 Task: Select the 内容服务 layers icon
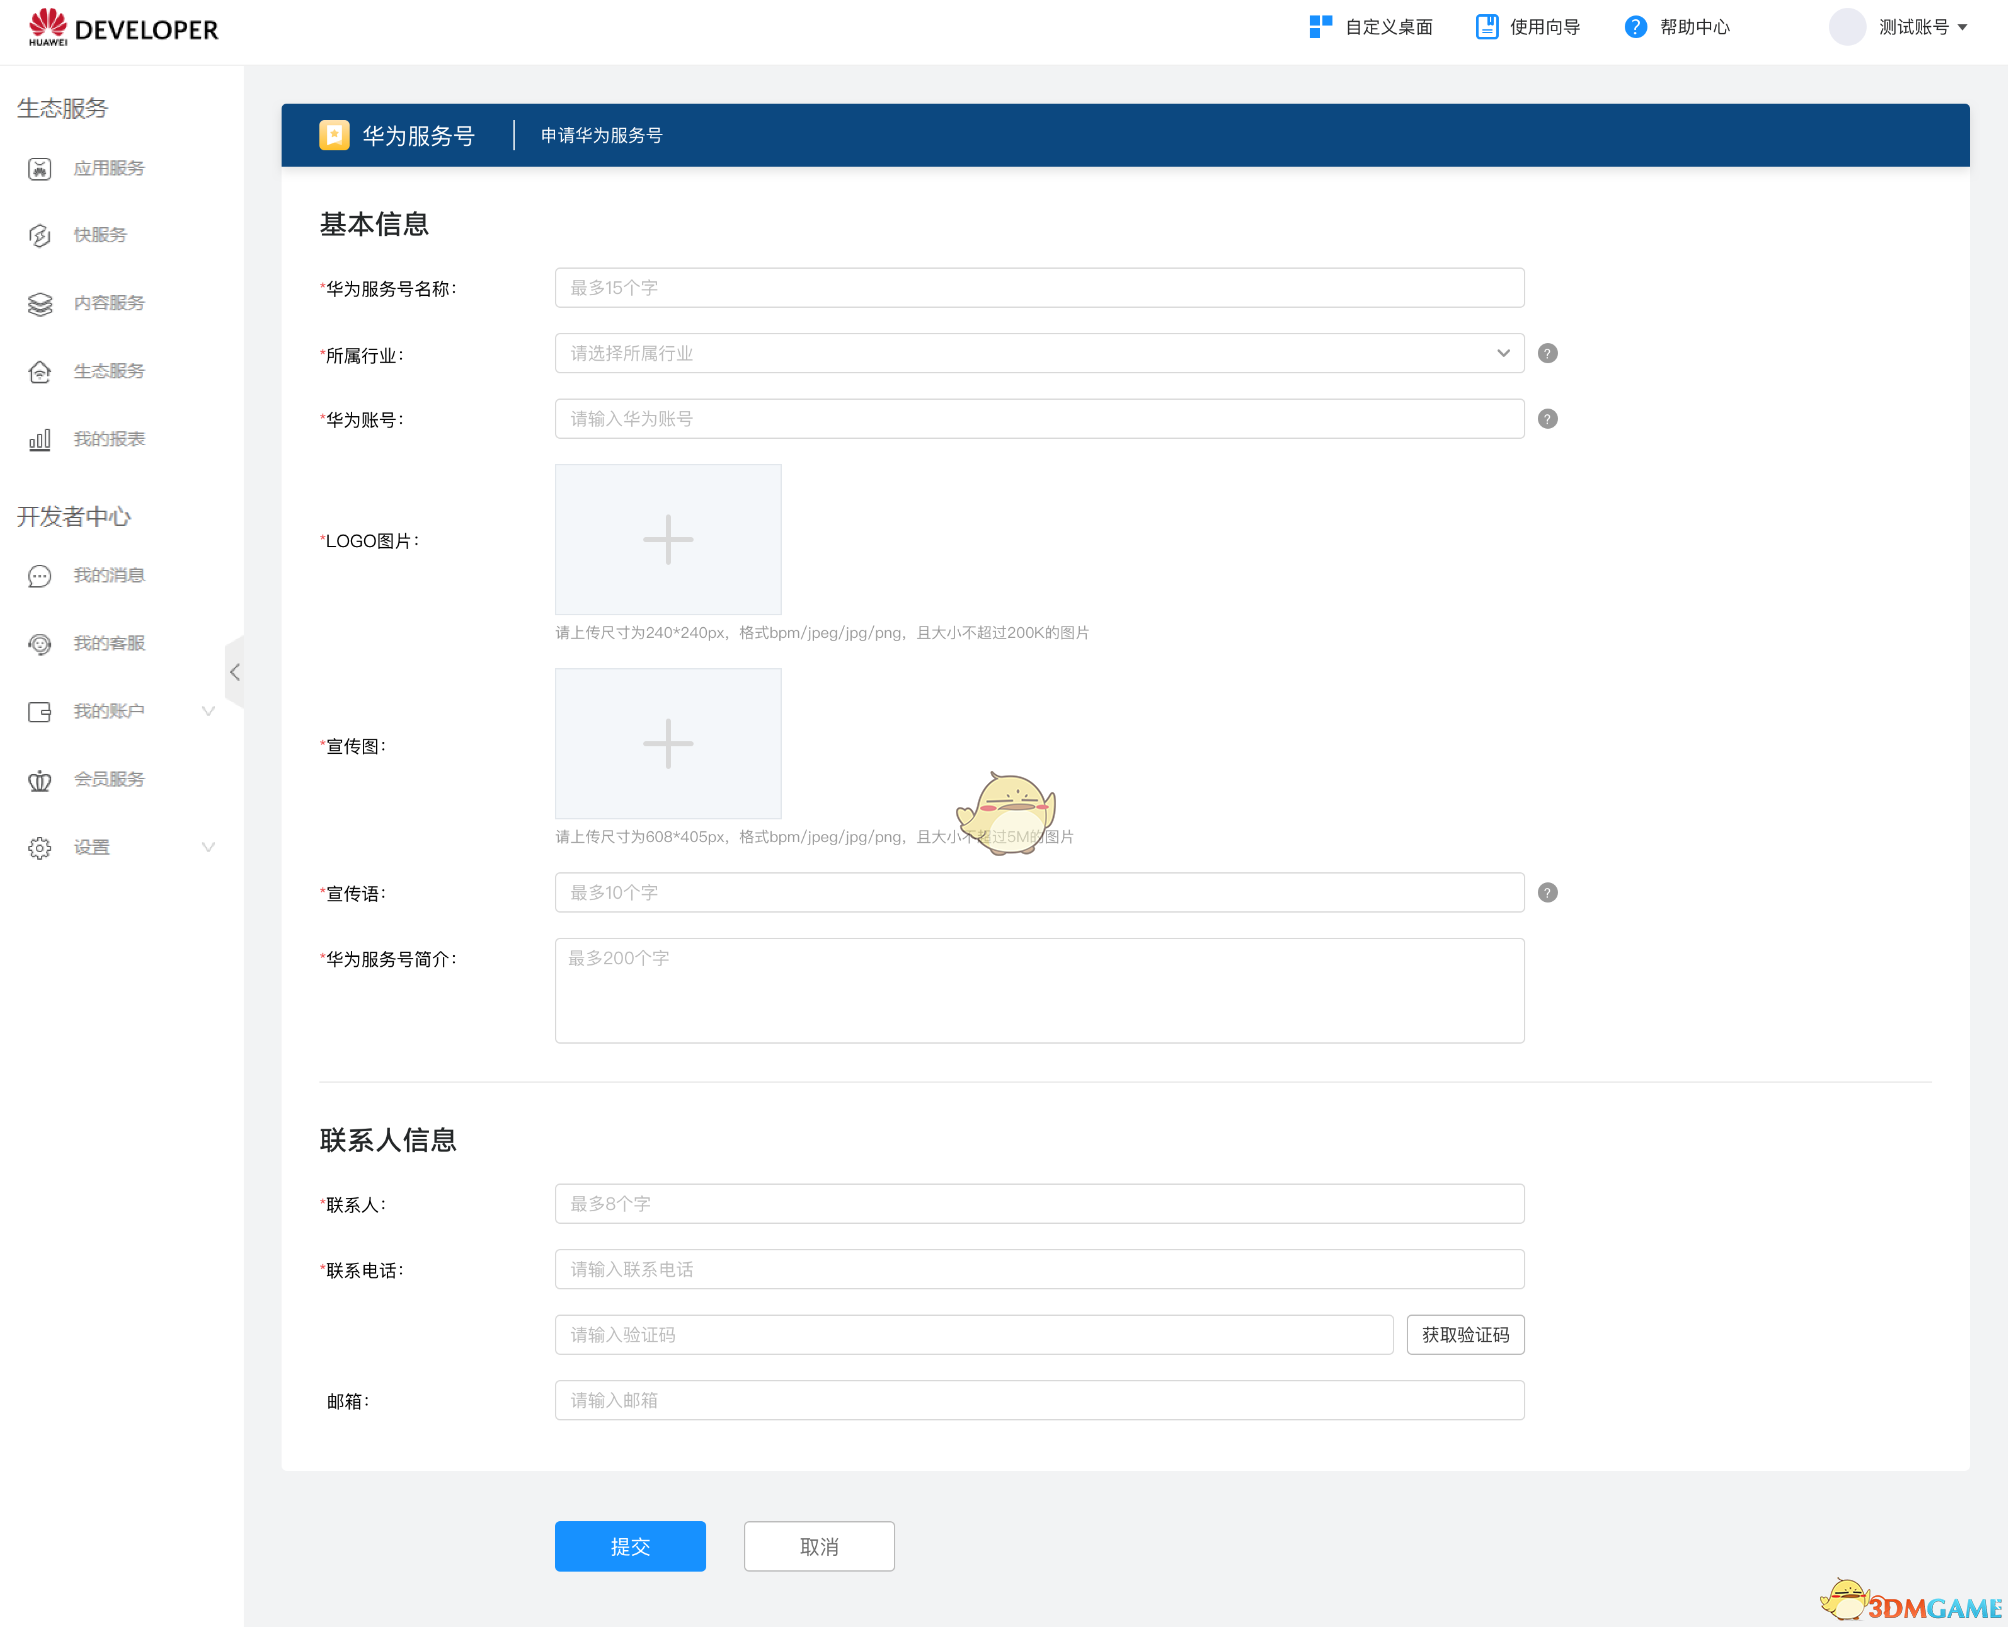coord(40,304)
